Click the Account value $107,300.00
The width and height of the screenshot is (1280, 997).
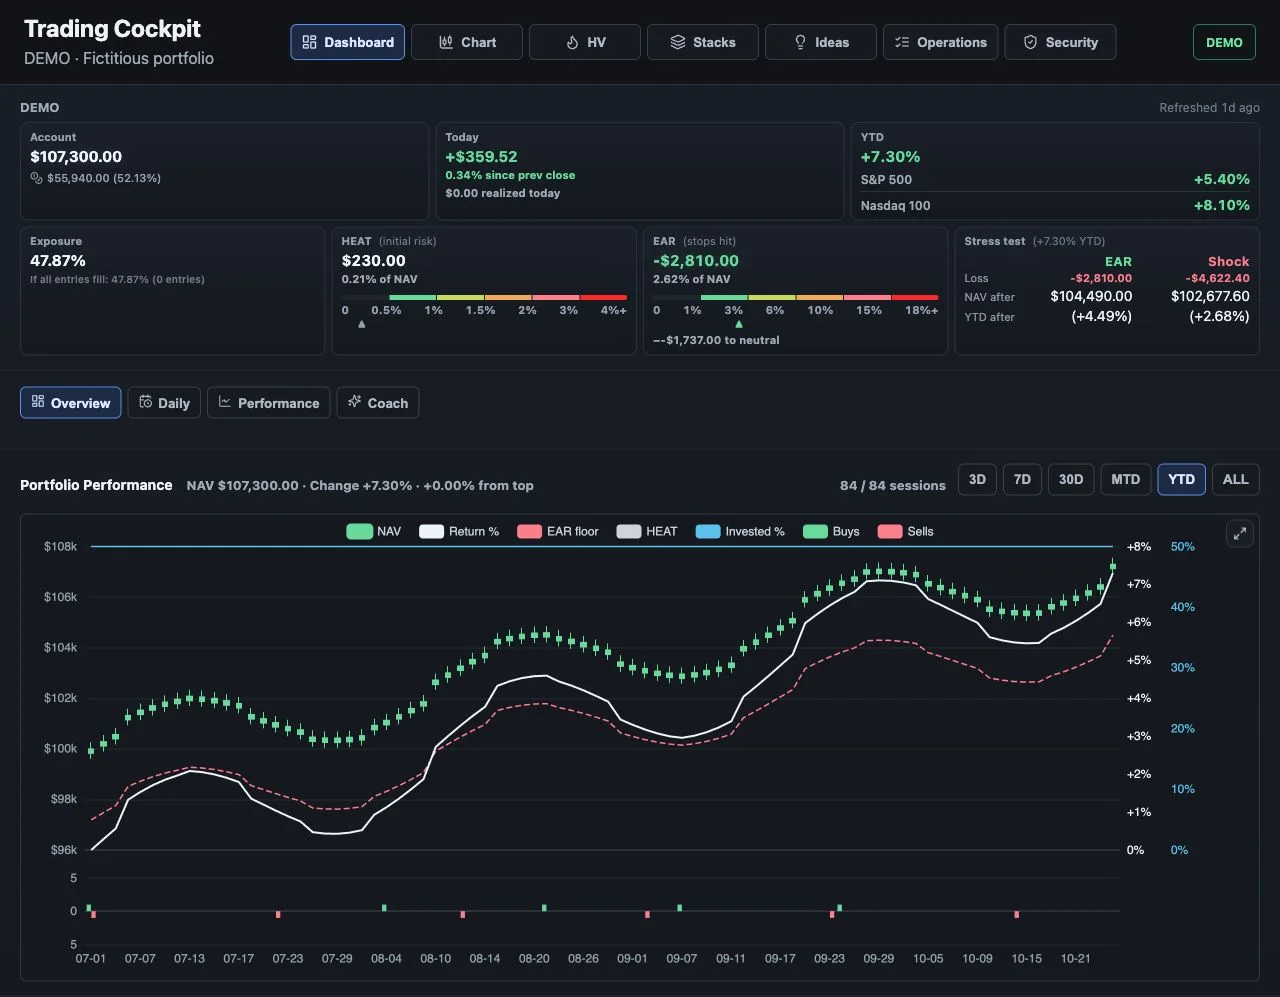[x=76, y=157]
